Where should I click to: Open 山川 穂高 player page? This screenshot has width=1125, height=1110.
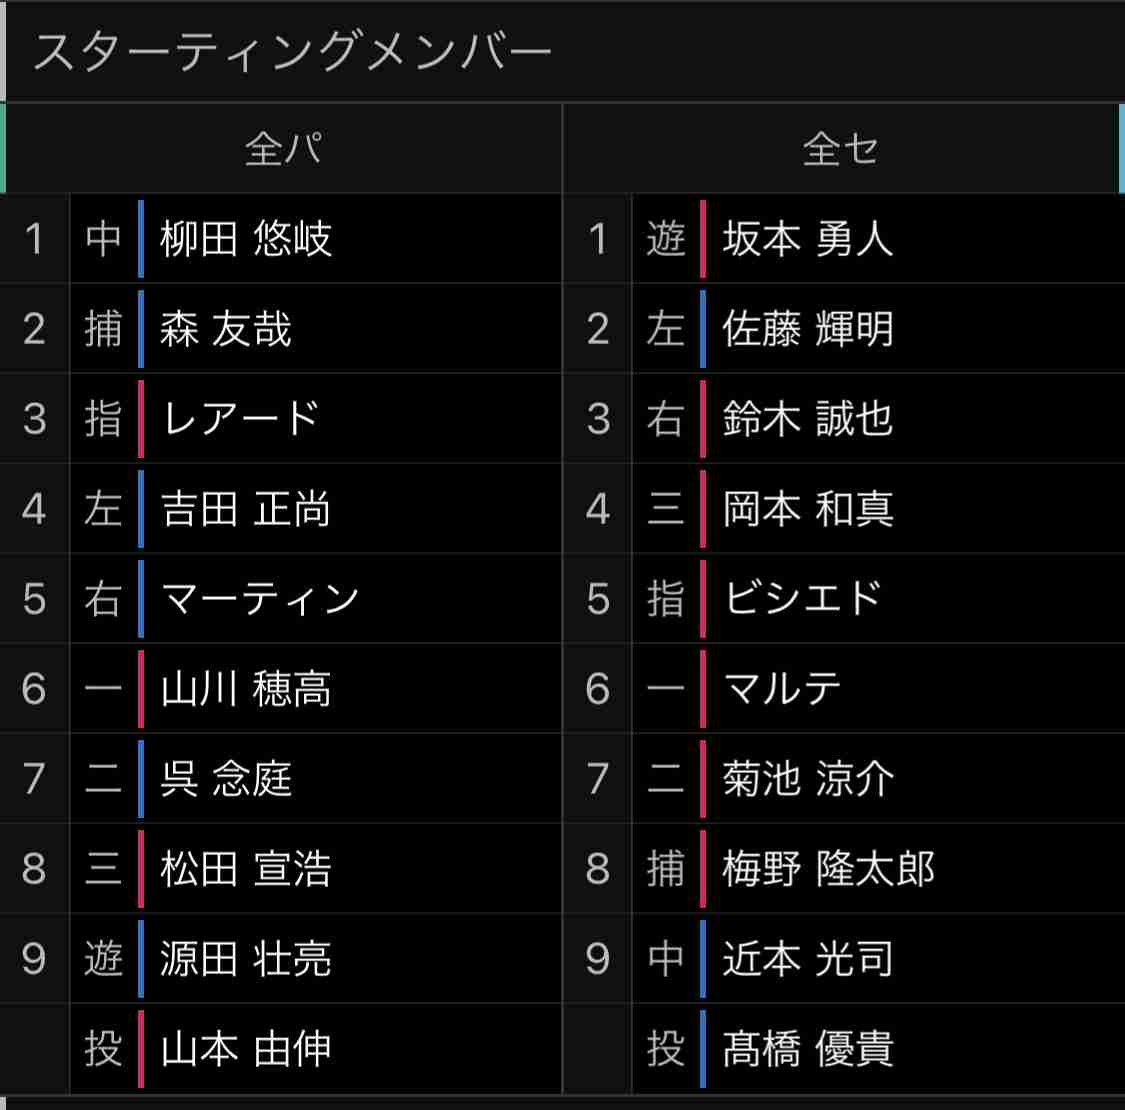(245, 689)
